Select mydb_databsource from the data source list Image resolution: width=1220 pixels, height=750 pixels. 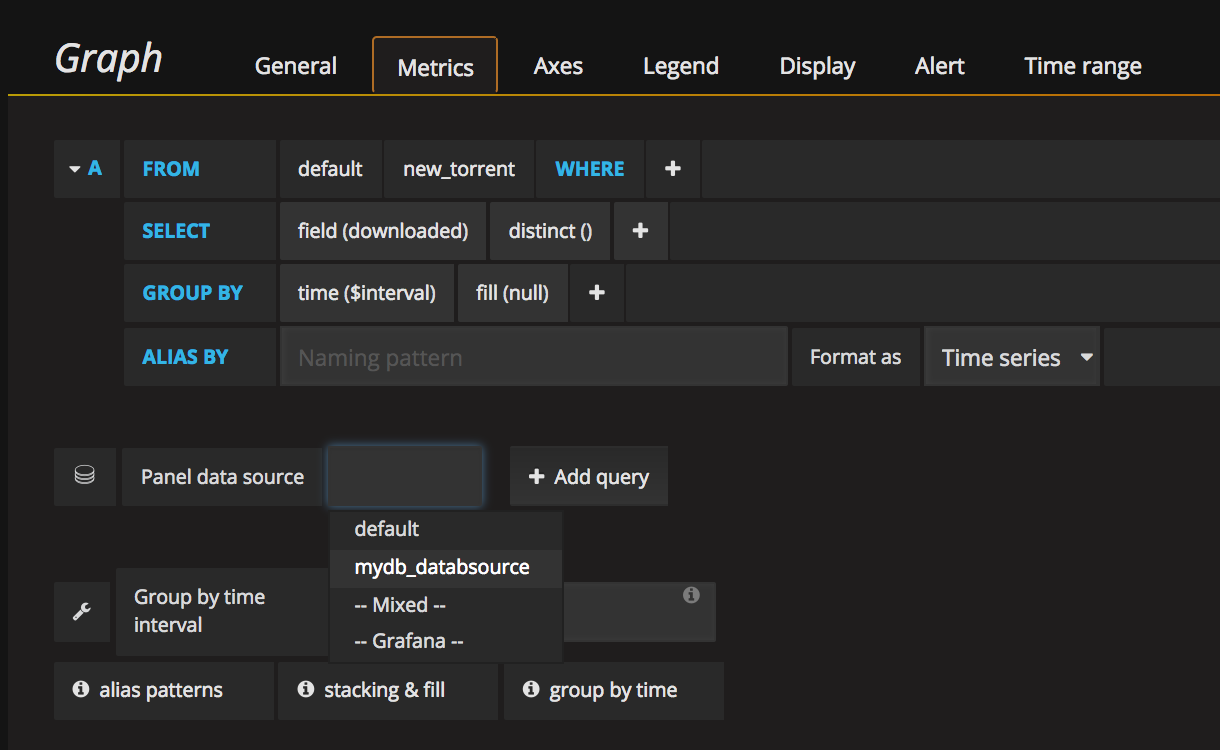(442, 567)
